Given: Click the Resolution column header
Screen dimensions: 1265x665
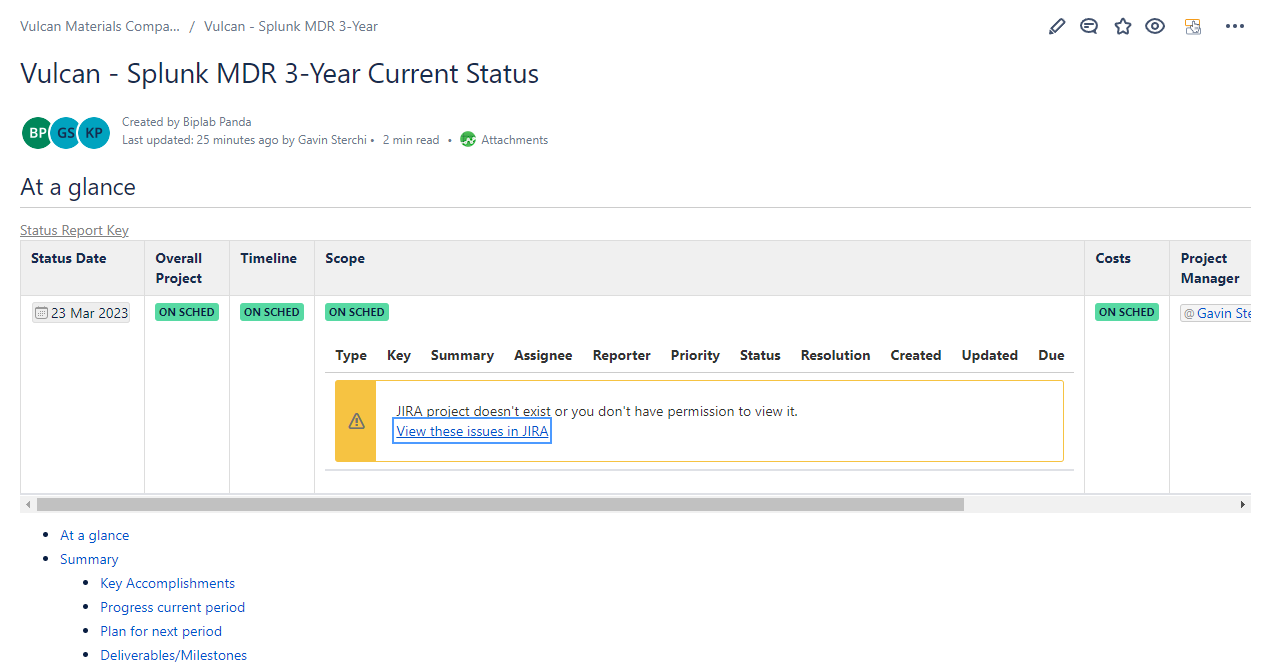Looking at the screenshot, I should click(x=836, y=355).
